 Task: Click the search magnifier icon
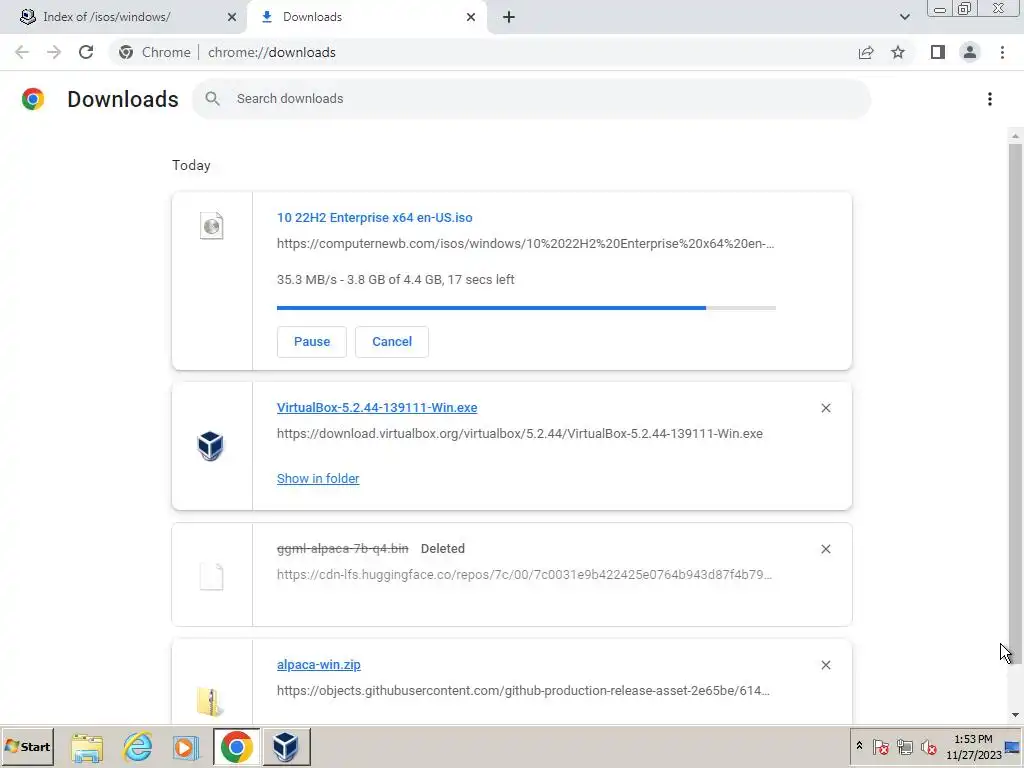(x=212, y=99)
